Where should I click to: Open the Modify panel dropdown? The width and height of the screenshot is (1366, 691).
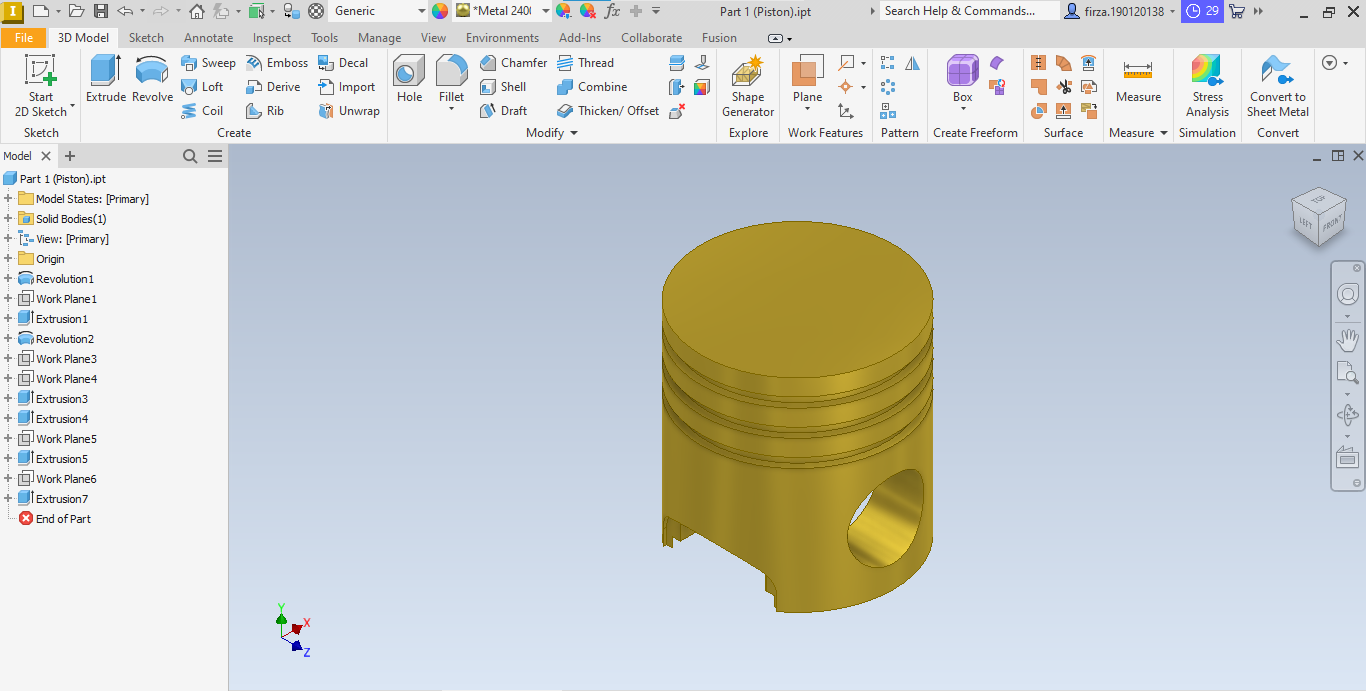tap(573, 133)
